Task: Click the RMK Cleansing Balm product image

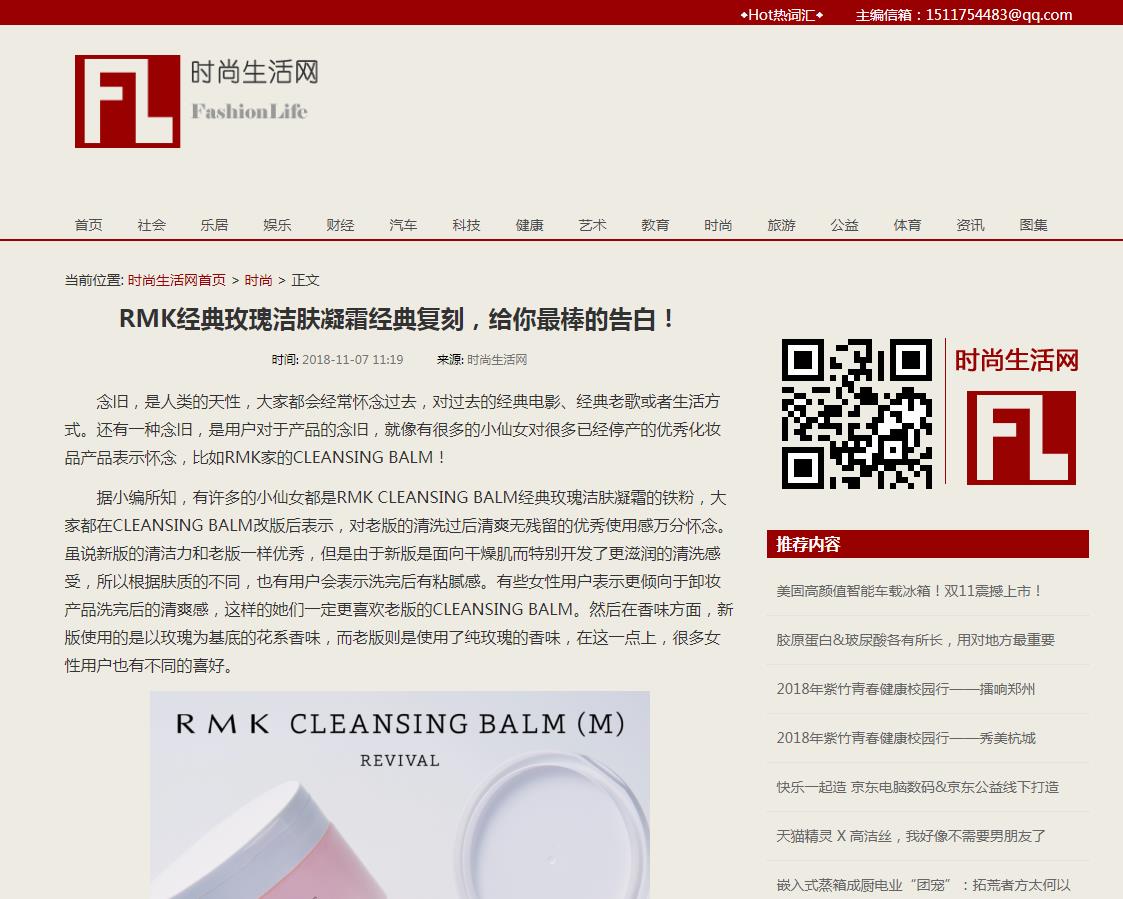Action: click(400, 794)
